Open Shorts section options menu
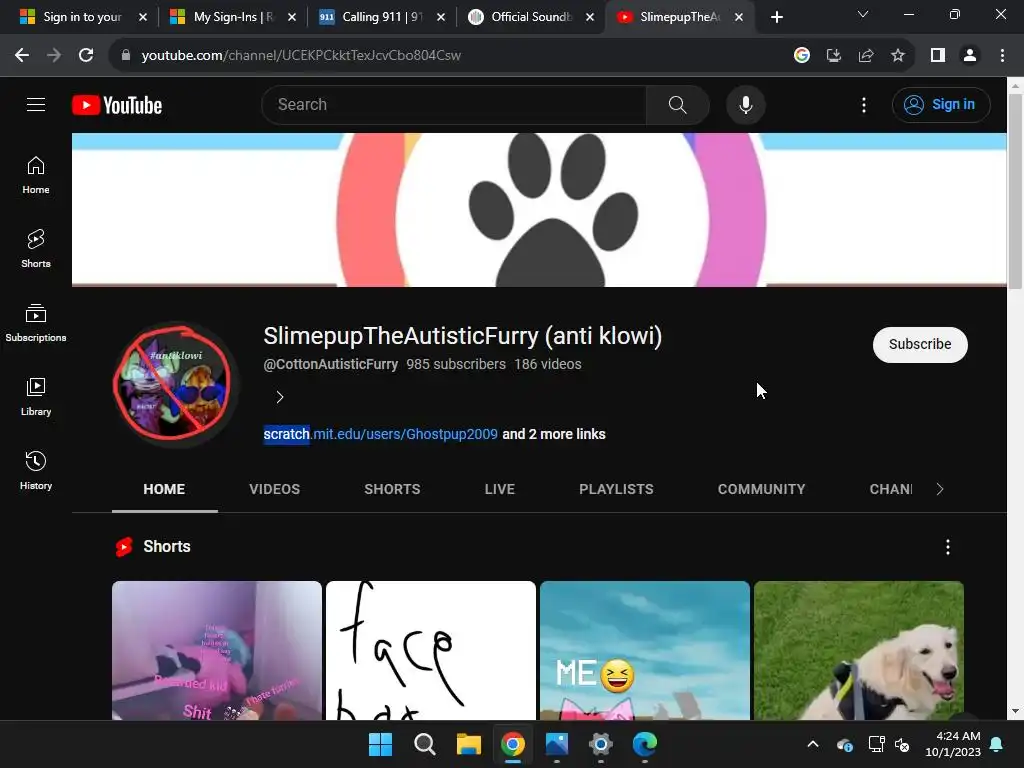This screenshot has width=1024, height=768. pyautogui.click(x=948, y=547)
